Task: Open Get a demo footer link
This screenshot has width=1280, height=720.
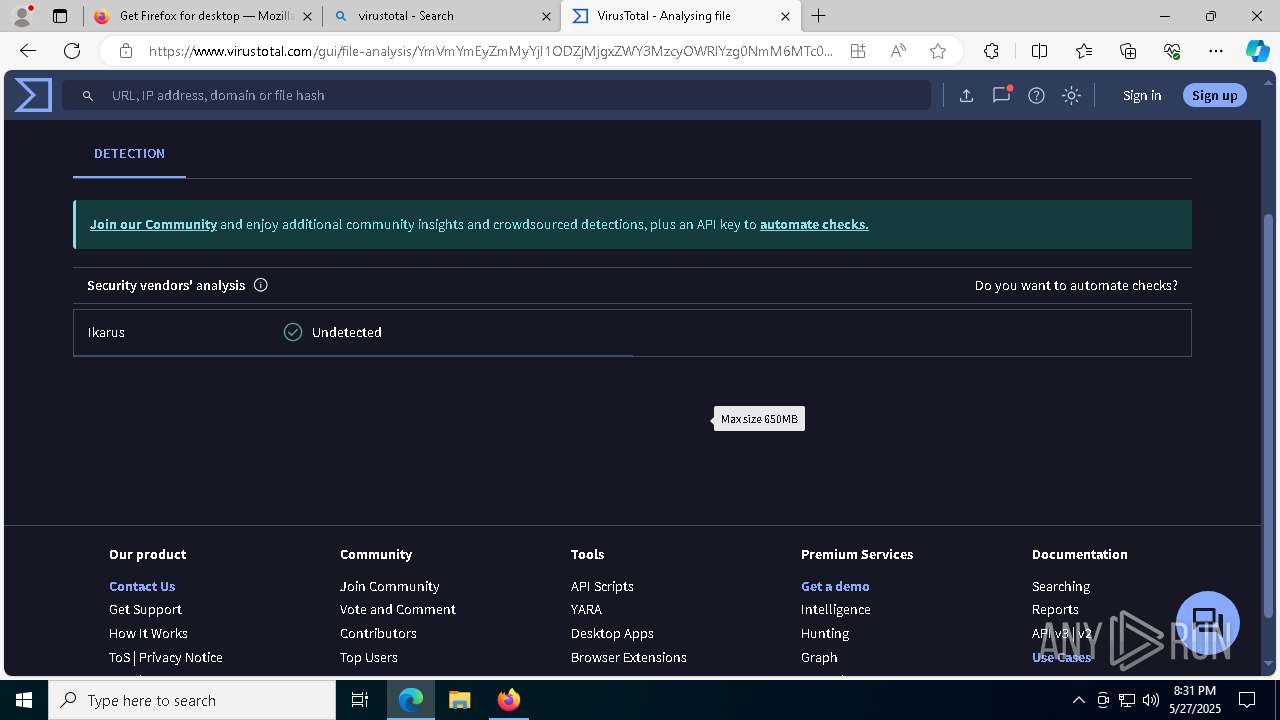Action: click(x=835, y=586)
